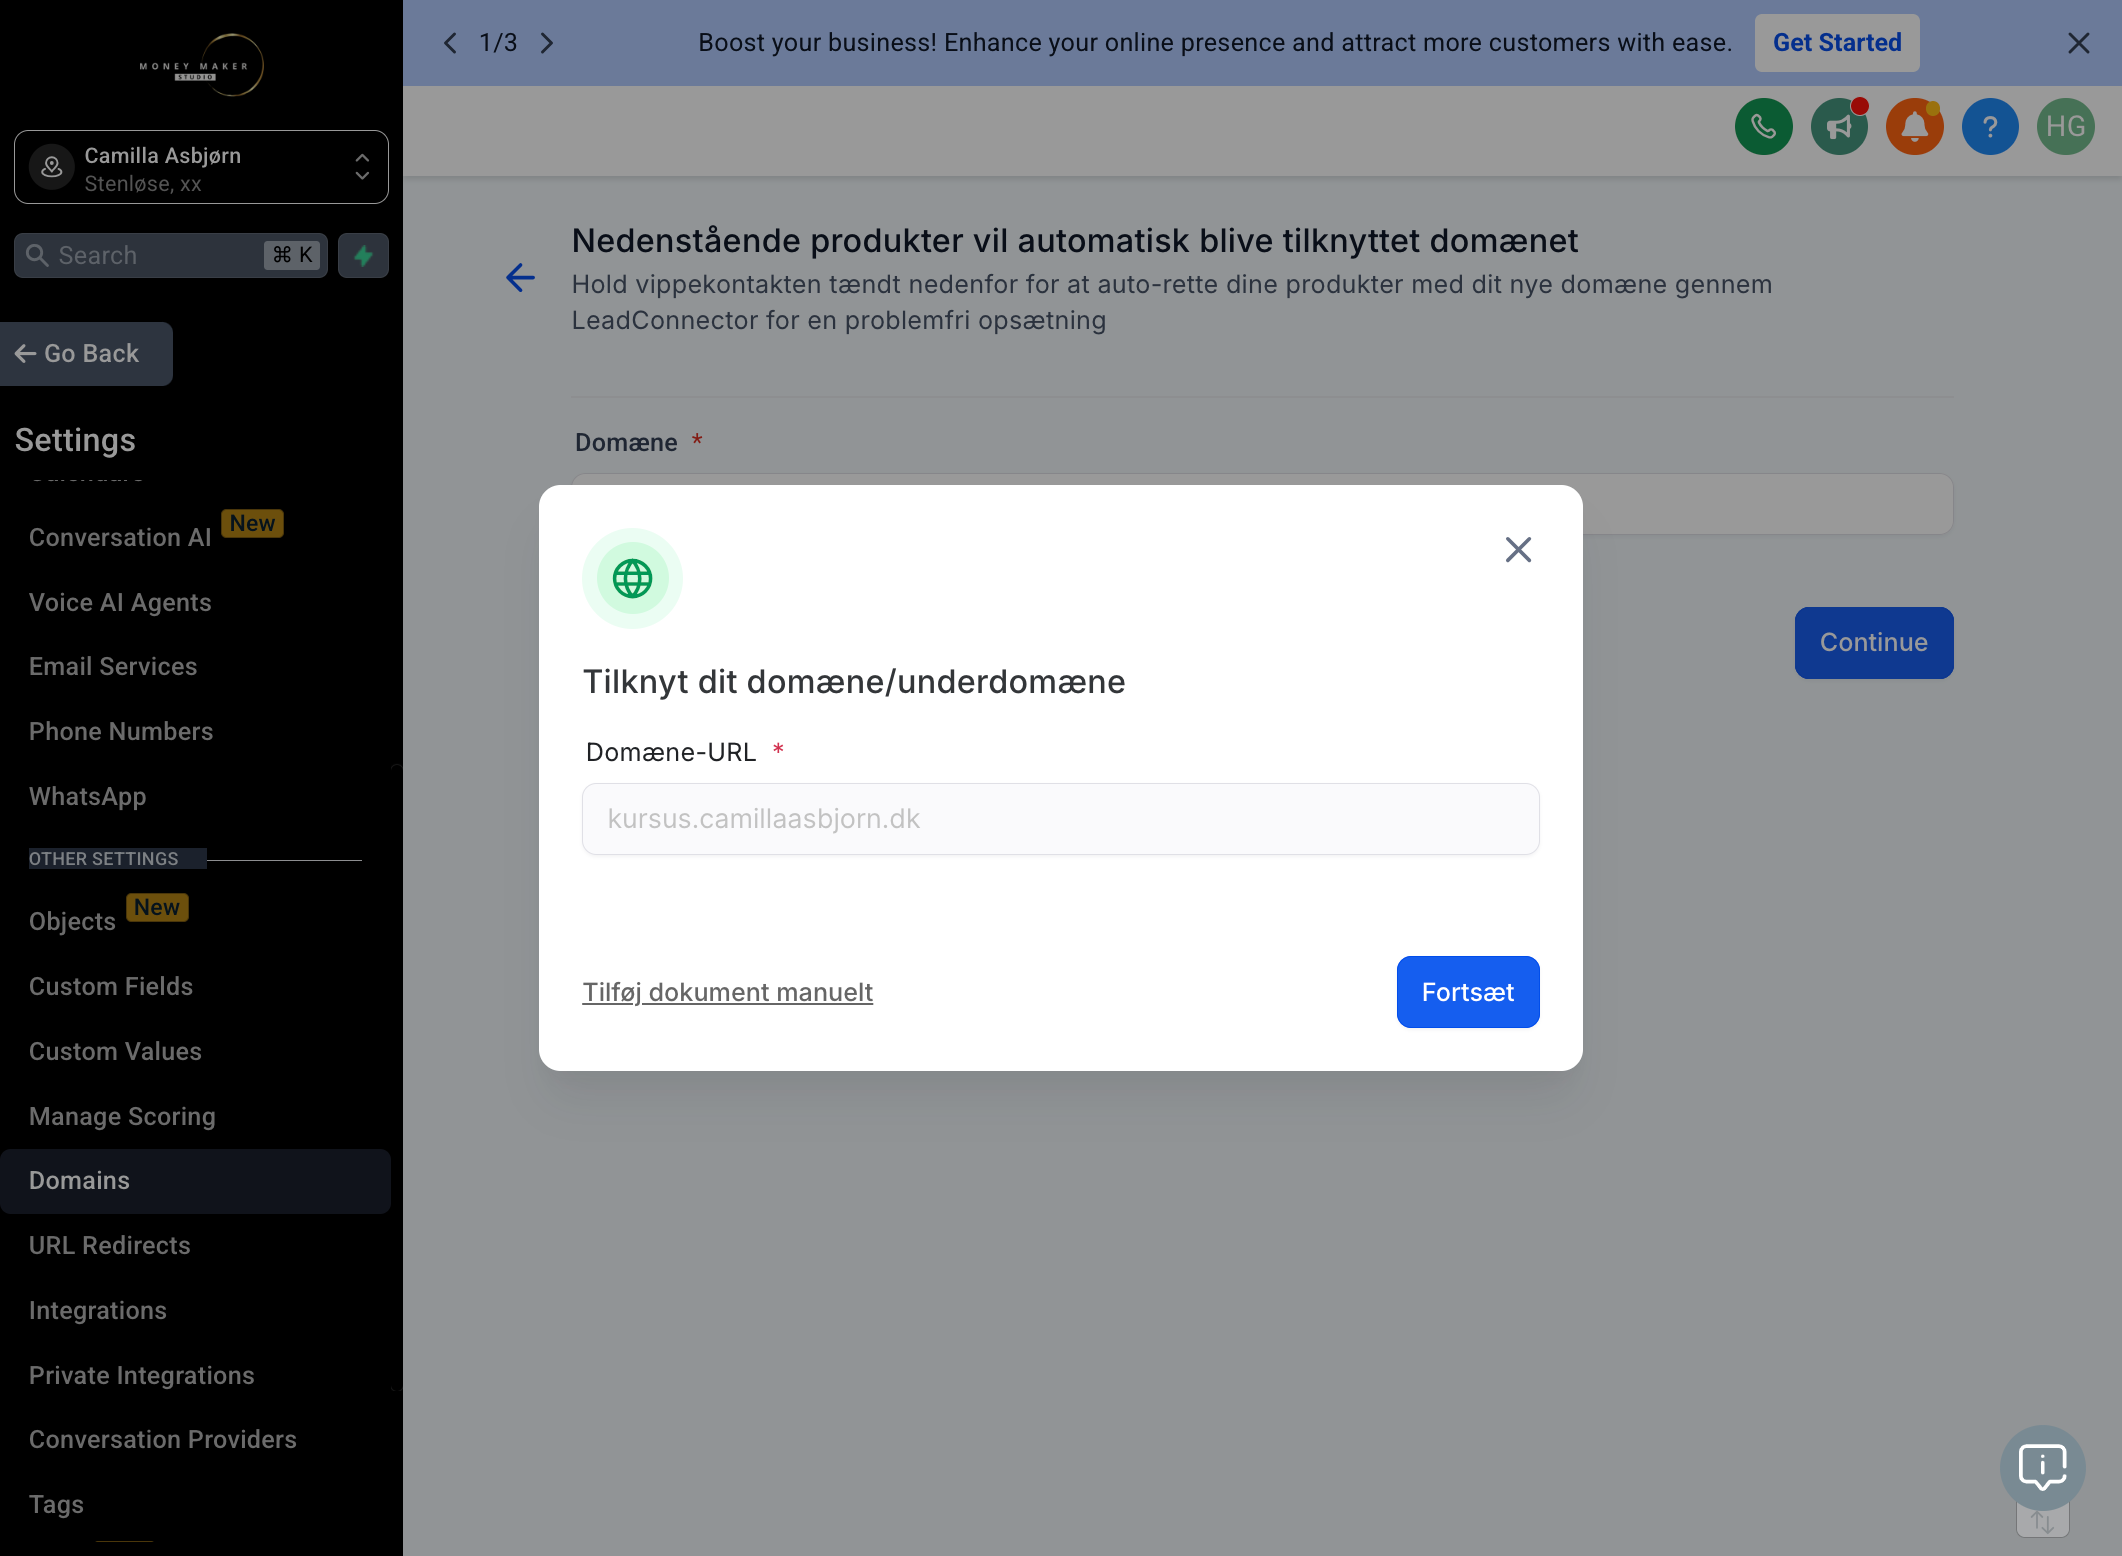
Task: Go to previous banner slide
Action: (x=450, y=43)
